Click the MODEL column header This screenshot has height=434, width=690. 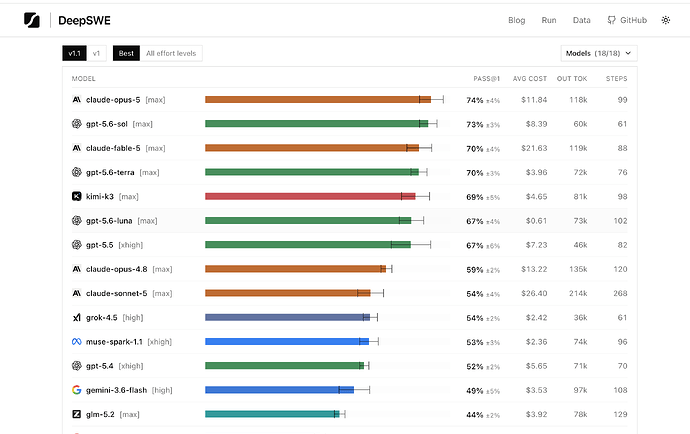[x=84, y=79]
